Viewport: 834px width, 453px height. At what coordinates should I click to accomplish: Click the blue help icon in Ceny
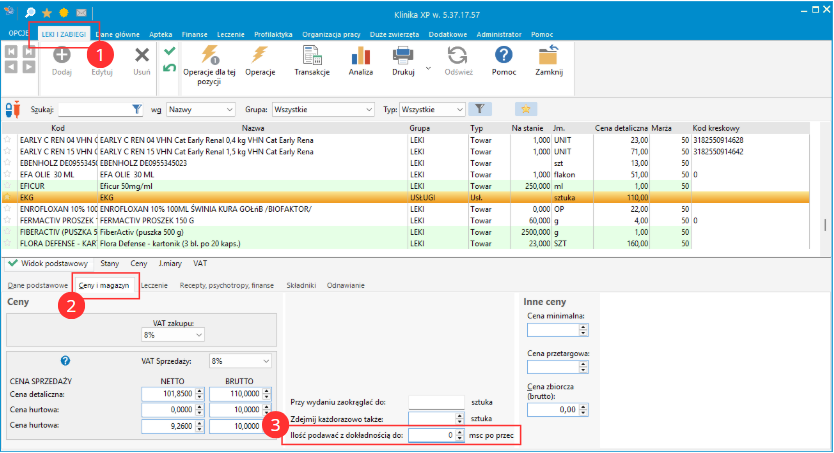(65, 360)
